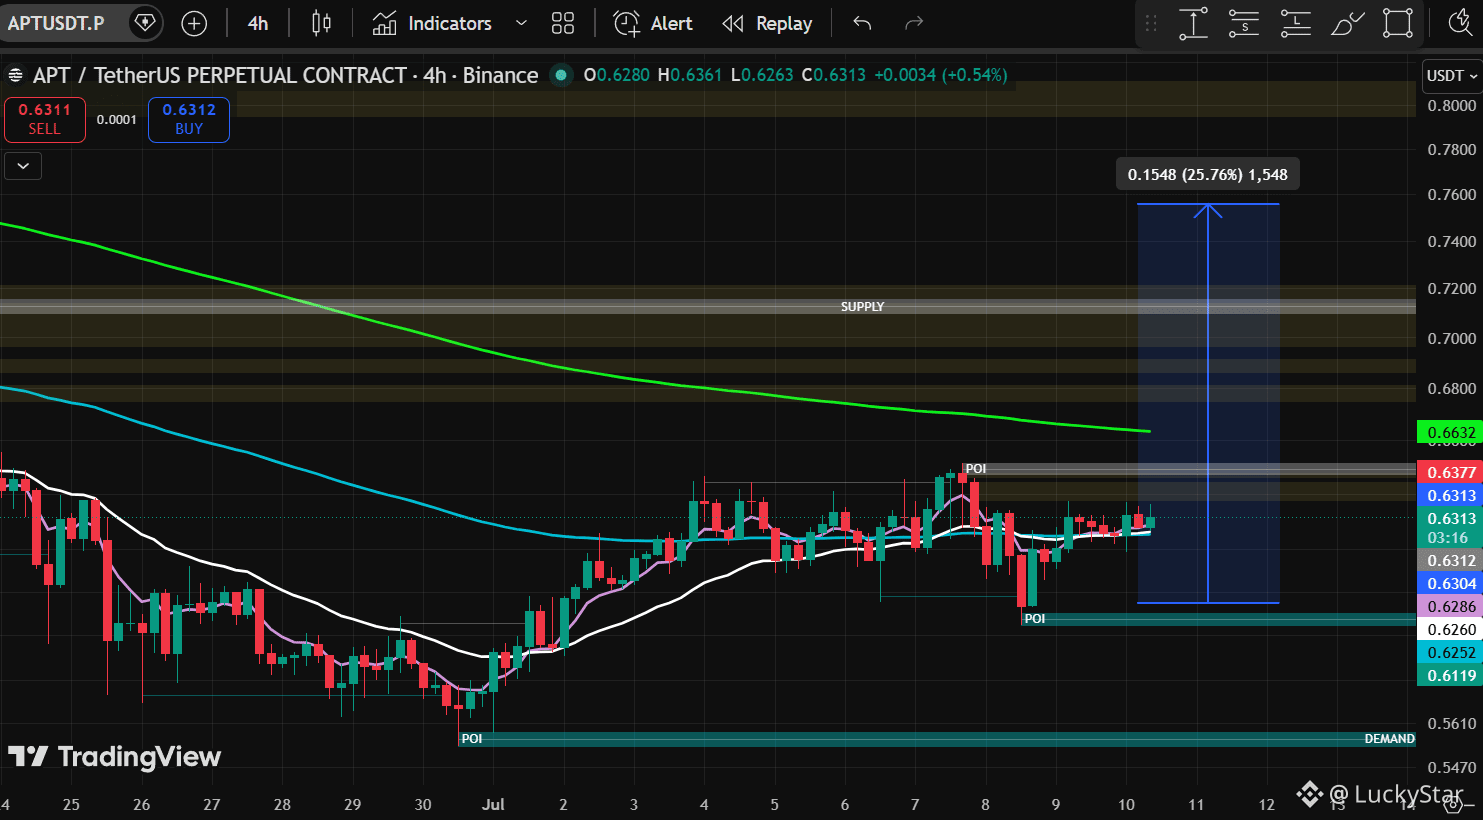1483x820 pixels.
Task: Click the price range measurement arrow line
Action: tap(1208, 403)
